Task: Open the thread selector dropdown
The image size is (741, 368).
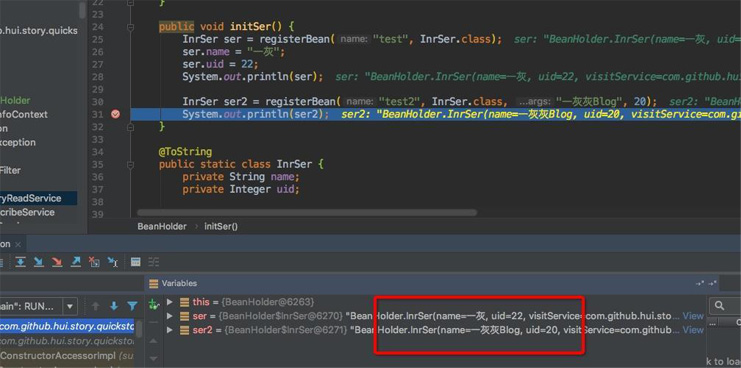Action: 70,306
